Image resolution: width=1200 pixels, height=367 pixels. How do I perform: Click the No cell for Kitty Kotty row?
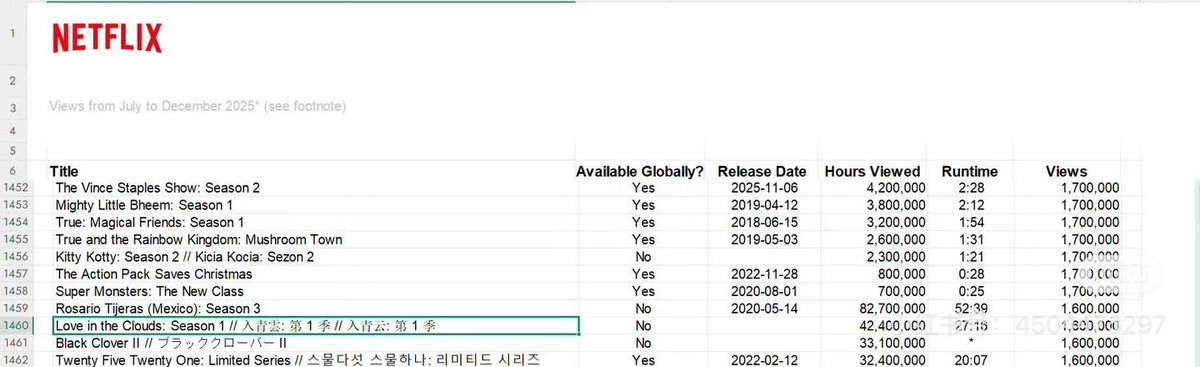tap(642, 257)
